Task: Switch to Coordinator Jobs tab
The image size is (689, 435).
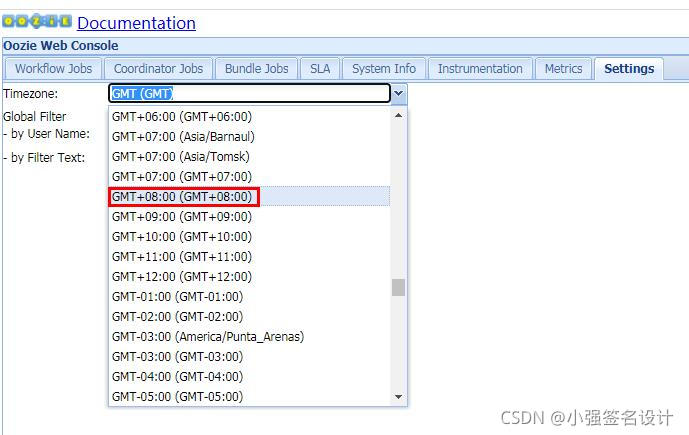Action: pos(158,69)
